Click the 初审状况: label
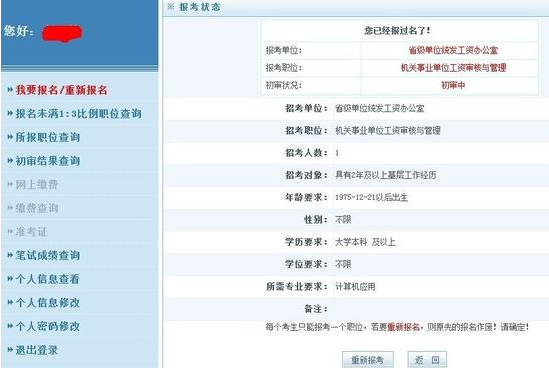The width and height of the screenshot is (549, 371). 284,85
